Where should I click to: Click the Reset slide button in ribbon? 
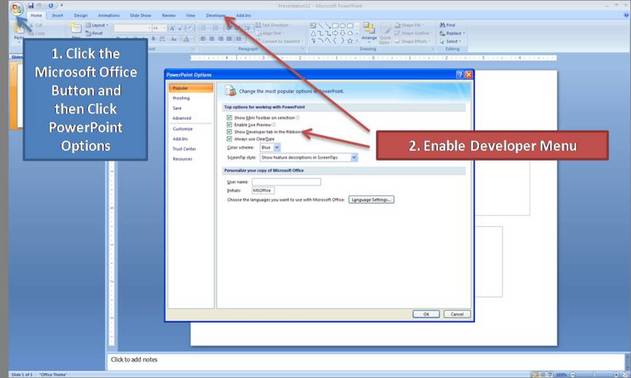click(95, 33)
